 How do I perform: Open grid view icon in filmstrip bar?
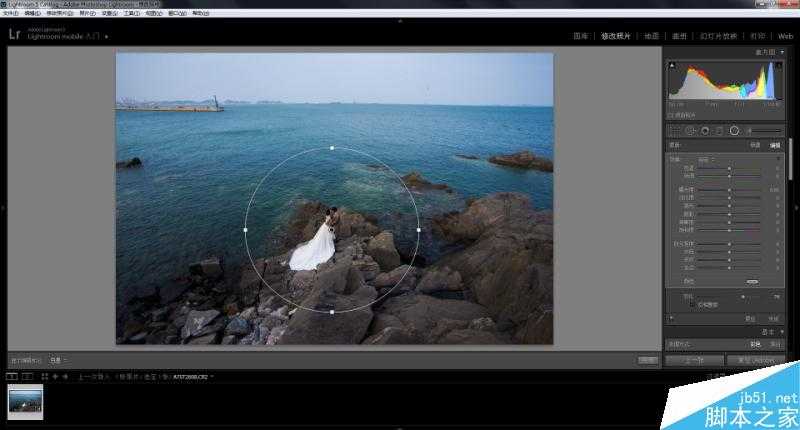[x=43, y=377]
